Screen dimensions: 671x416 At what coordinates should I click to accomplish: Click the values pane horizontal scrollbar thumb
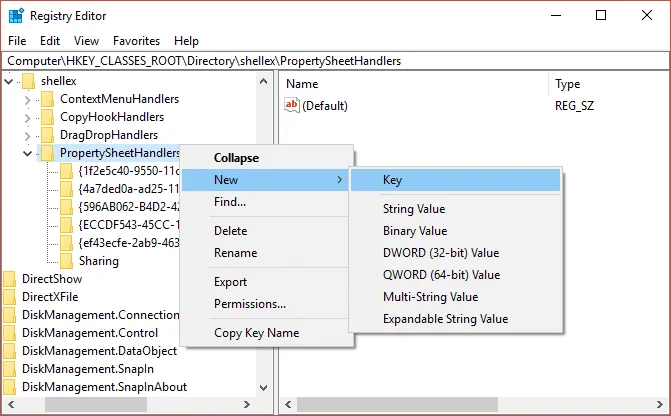(398, 404)
